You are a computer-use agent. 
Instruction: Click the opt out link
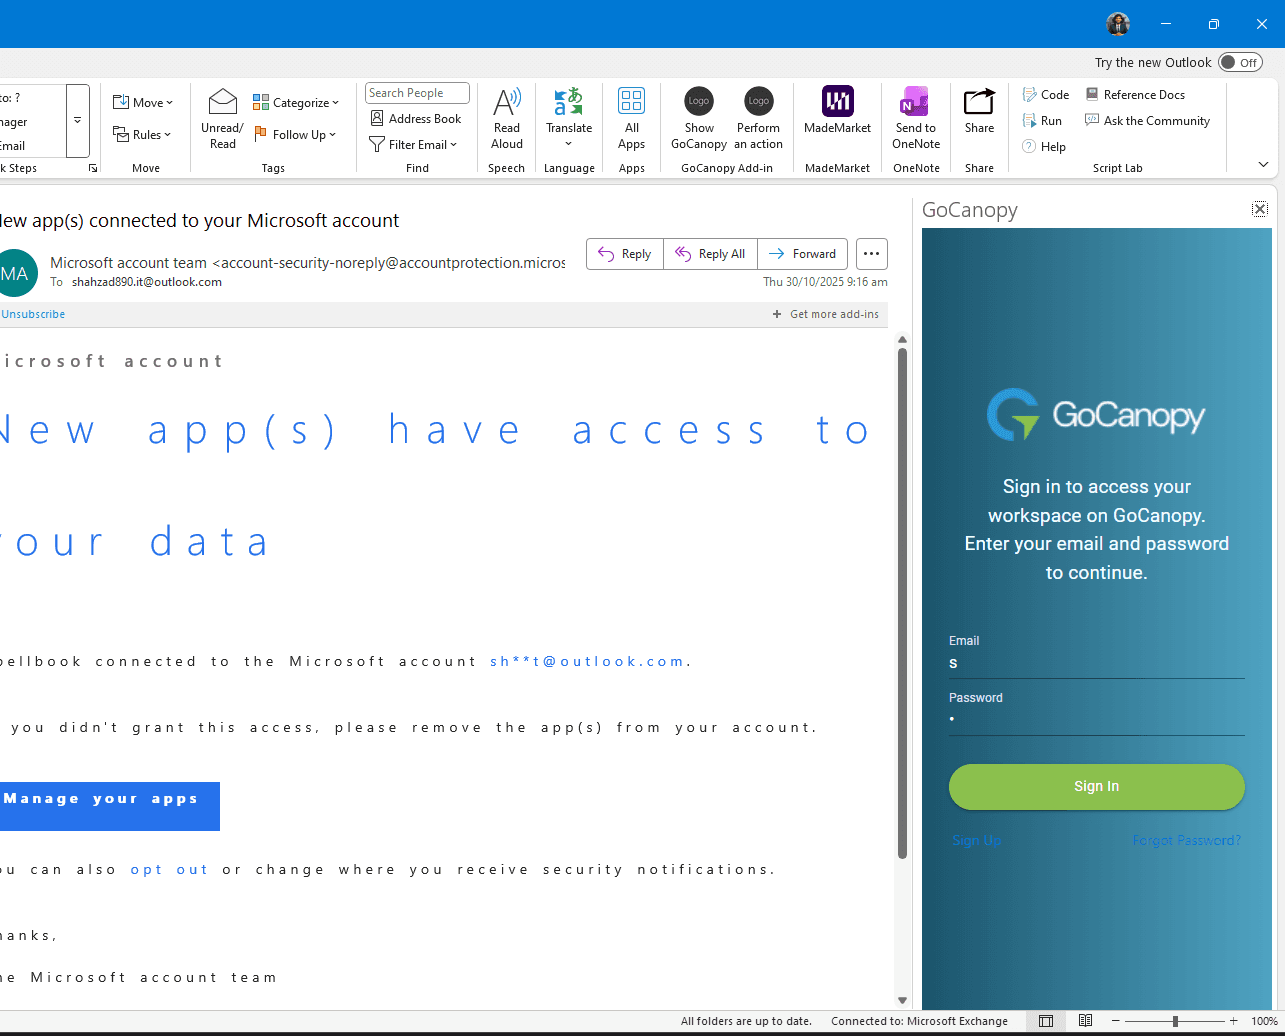click(x=169, y=869)
